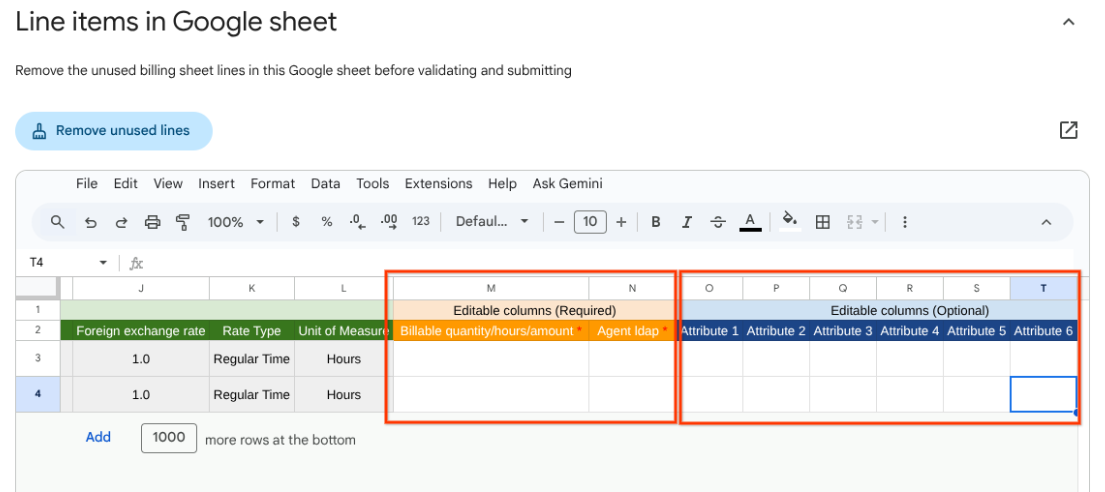1105x492 pixels.
Task: Increase decimal places
Action: 389,222
